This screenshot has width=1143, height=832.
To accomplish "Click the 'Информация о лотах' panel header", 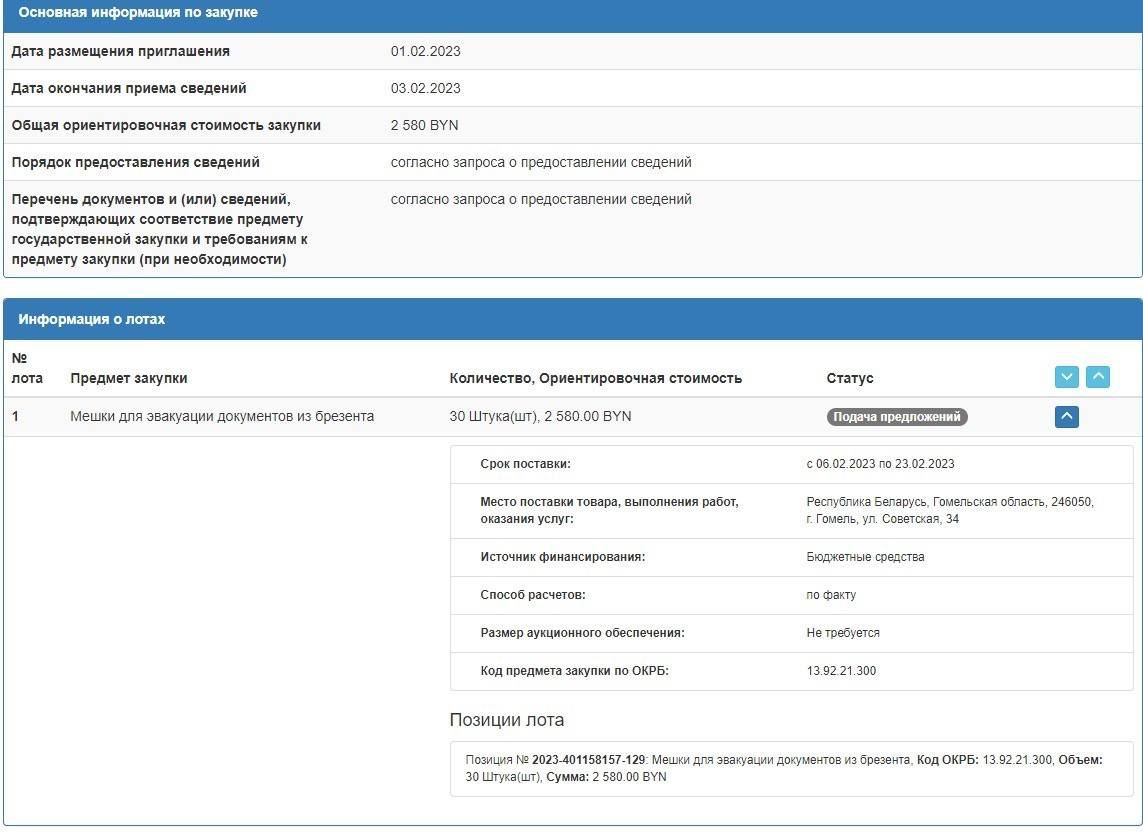I will (92, 319).
